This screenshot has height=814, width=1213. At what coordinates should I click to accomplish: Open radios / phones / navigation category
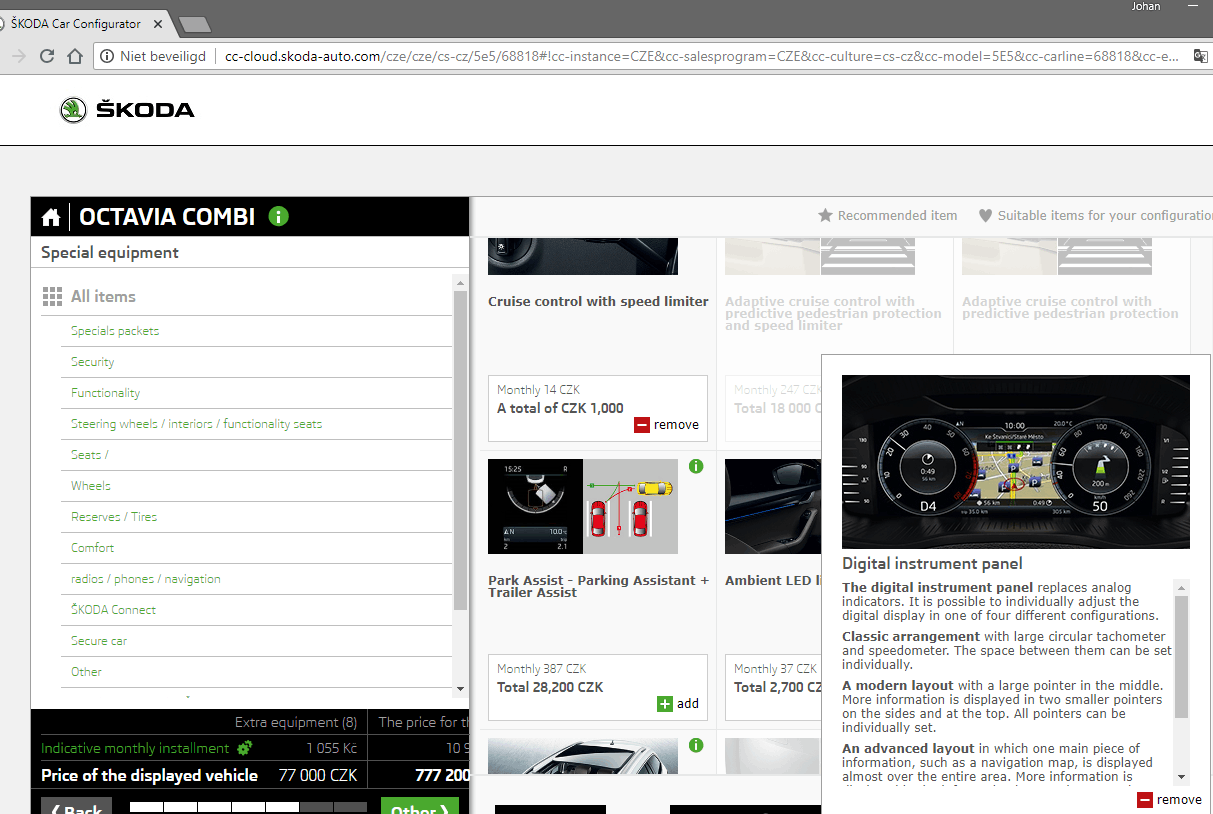tap(146, 579)
